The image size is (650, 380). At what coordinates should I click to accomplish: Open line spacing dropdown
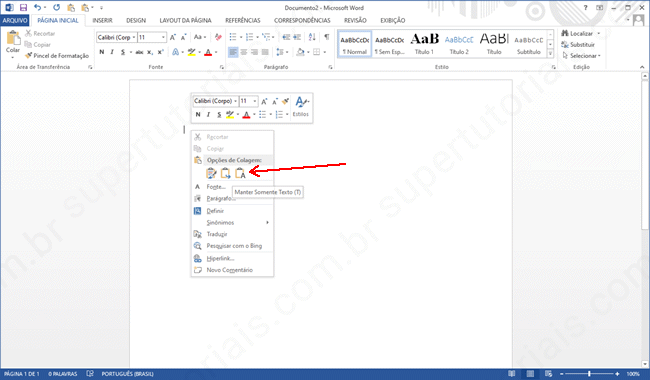coord(282,52)
